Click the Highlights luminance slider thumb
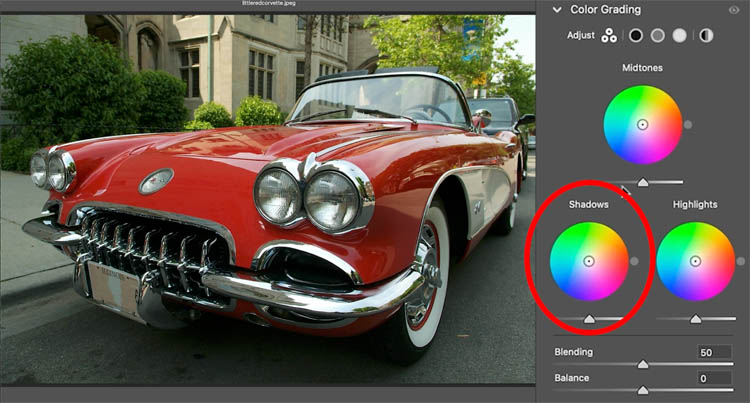750x403 pixels. pos(695,319)
